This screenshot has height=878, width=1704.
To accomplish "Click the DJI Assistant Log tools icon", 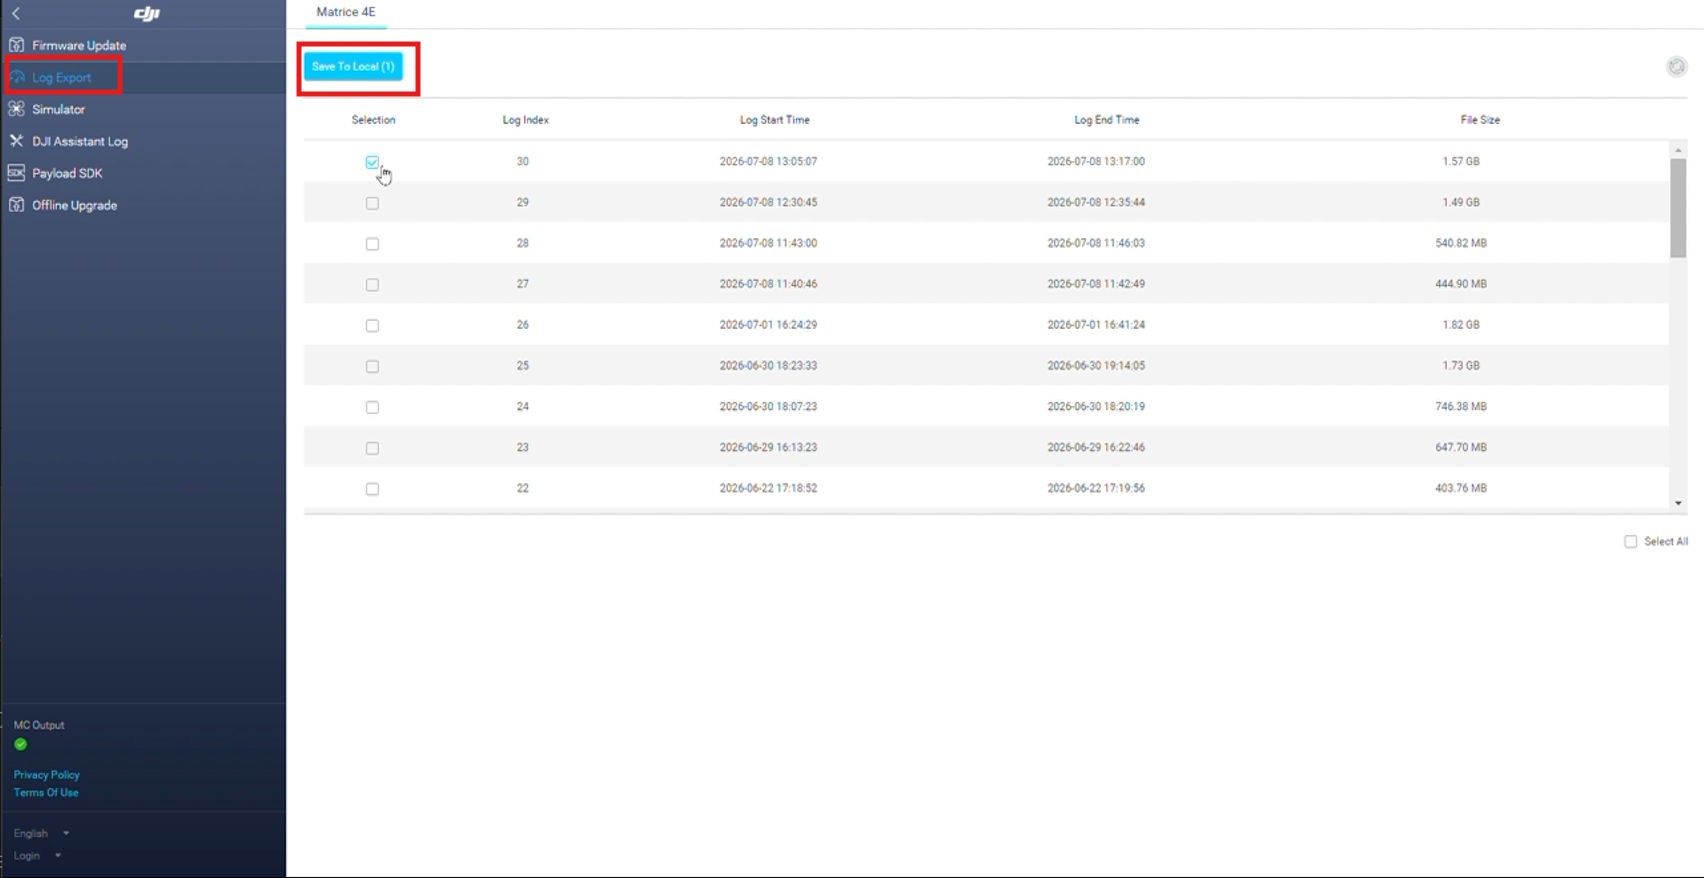I will pyautogui.click(x=17, y=141).
